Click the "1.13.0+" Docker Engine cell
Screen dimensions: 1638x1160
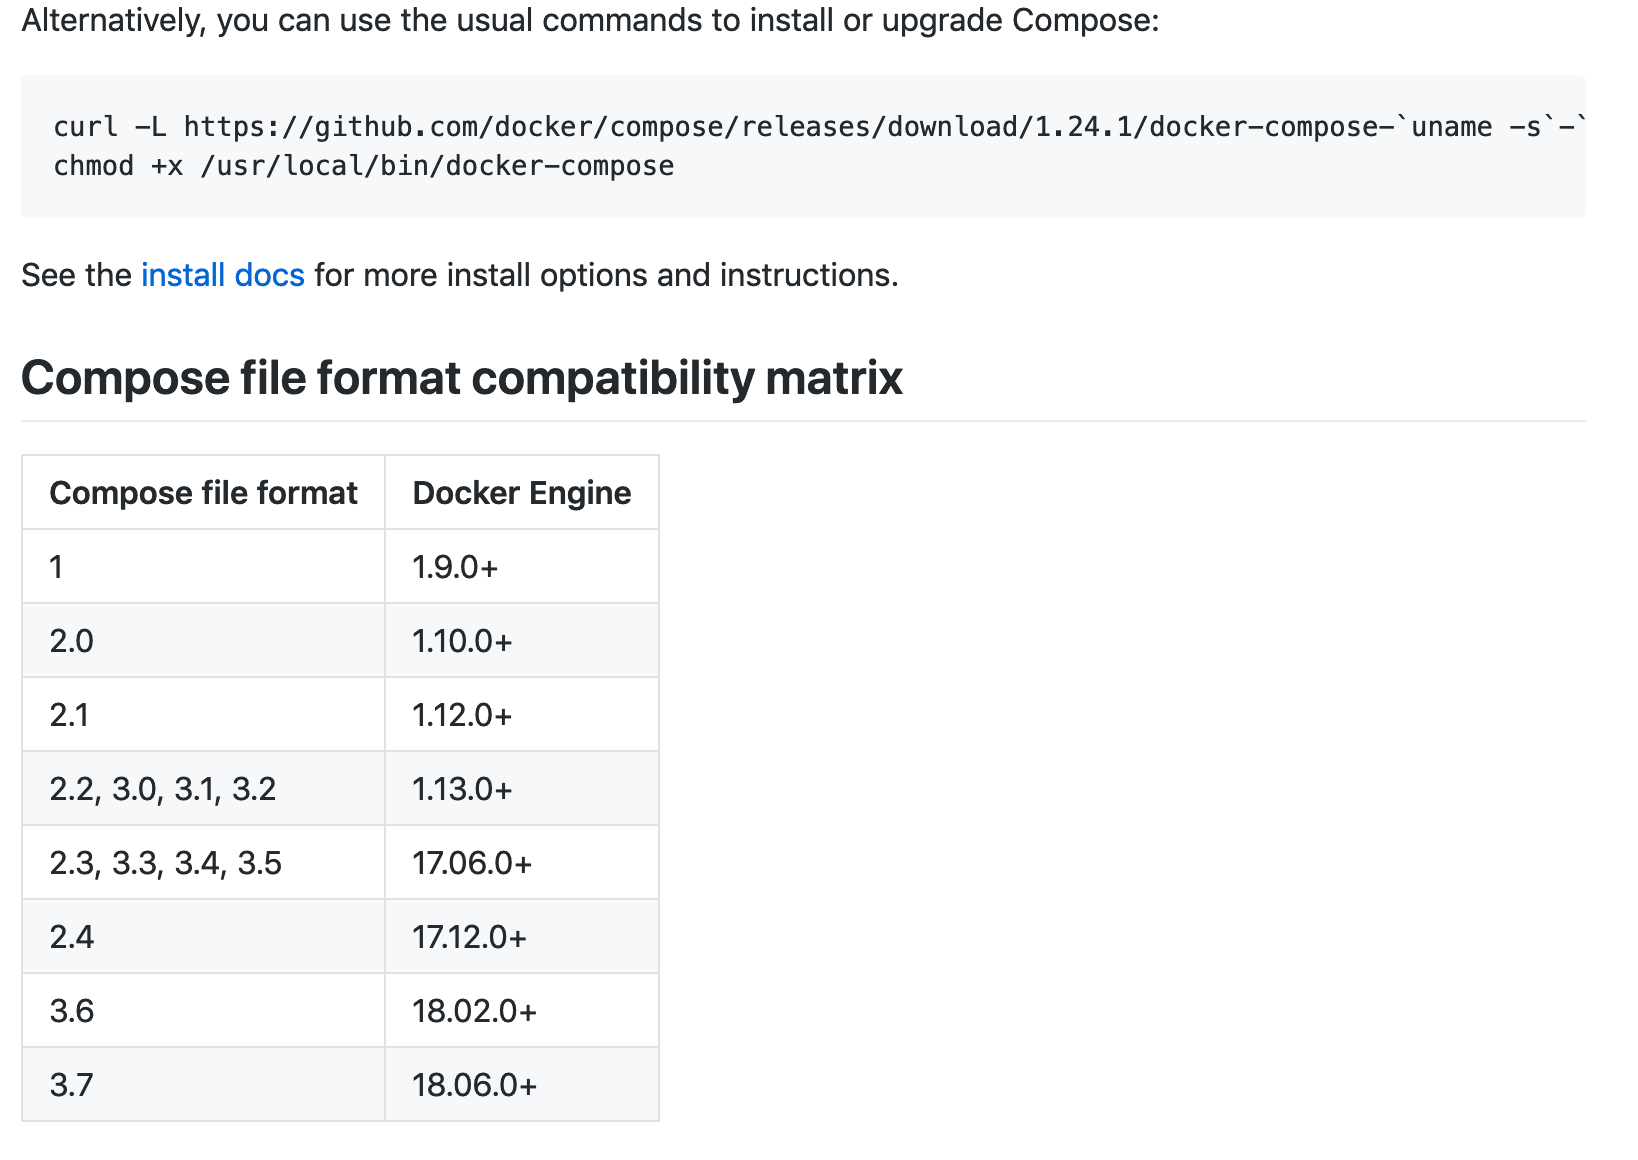click(x=462, y=789)
